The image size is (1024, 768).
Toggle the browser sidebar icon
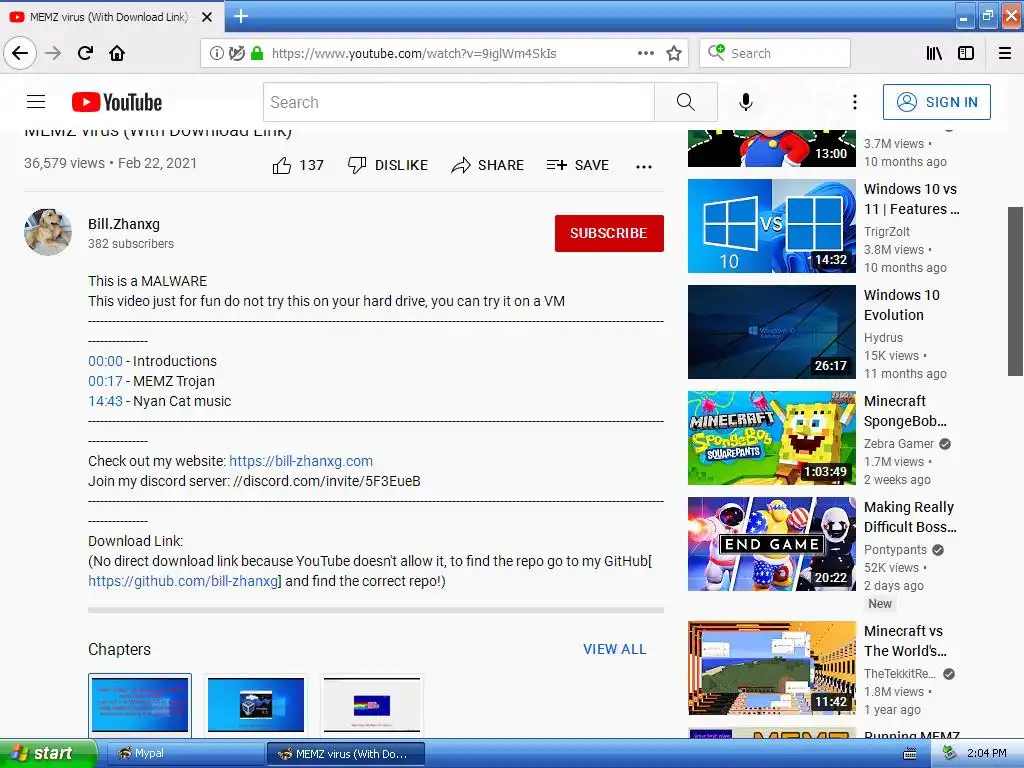tap(966, 53)
